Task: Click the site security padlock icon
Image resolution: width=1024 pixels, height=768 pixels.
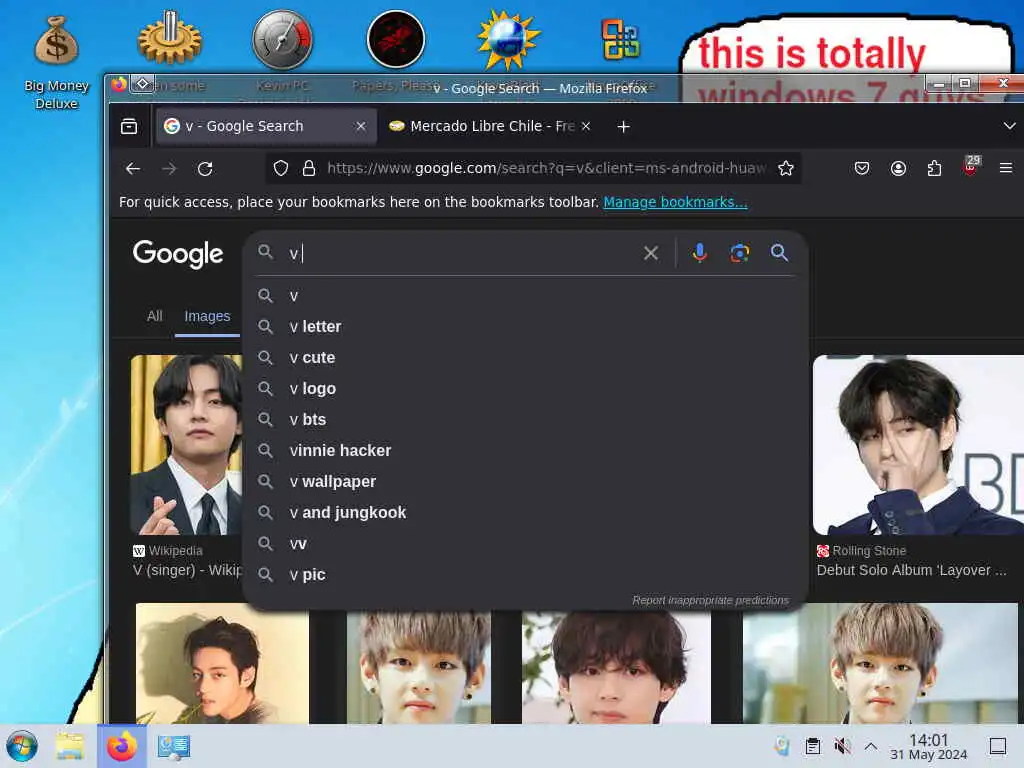Action: click(309, 168)
